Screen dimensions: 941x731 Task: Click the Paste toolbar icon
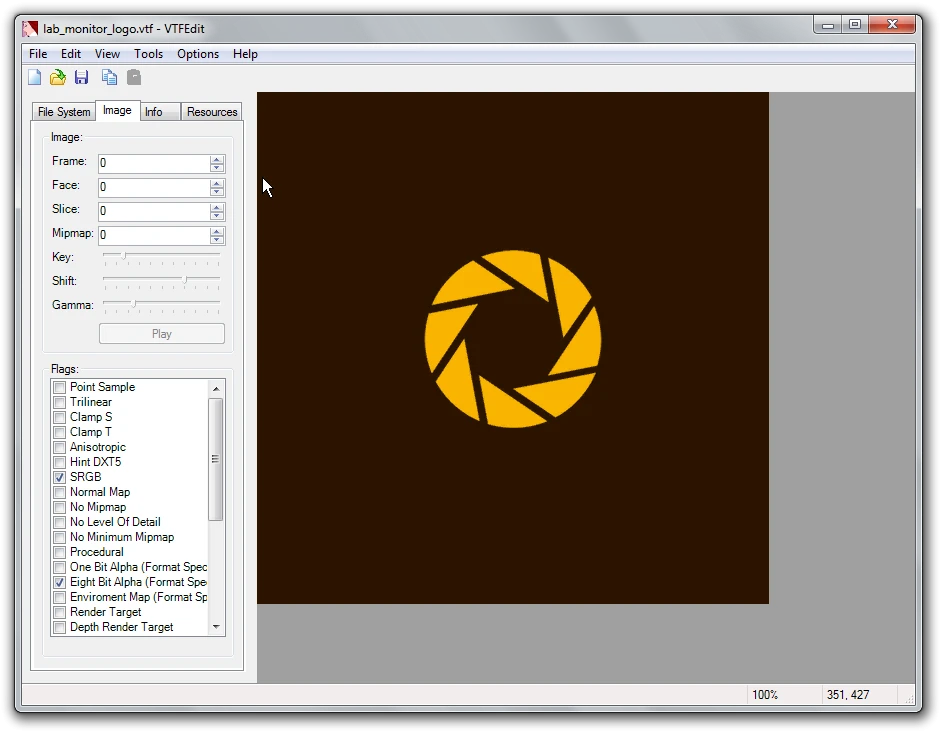coord(134,78)
